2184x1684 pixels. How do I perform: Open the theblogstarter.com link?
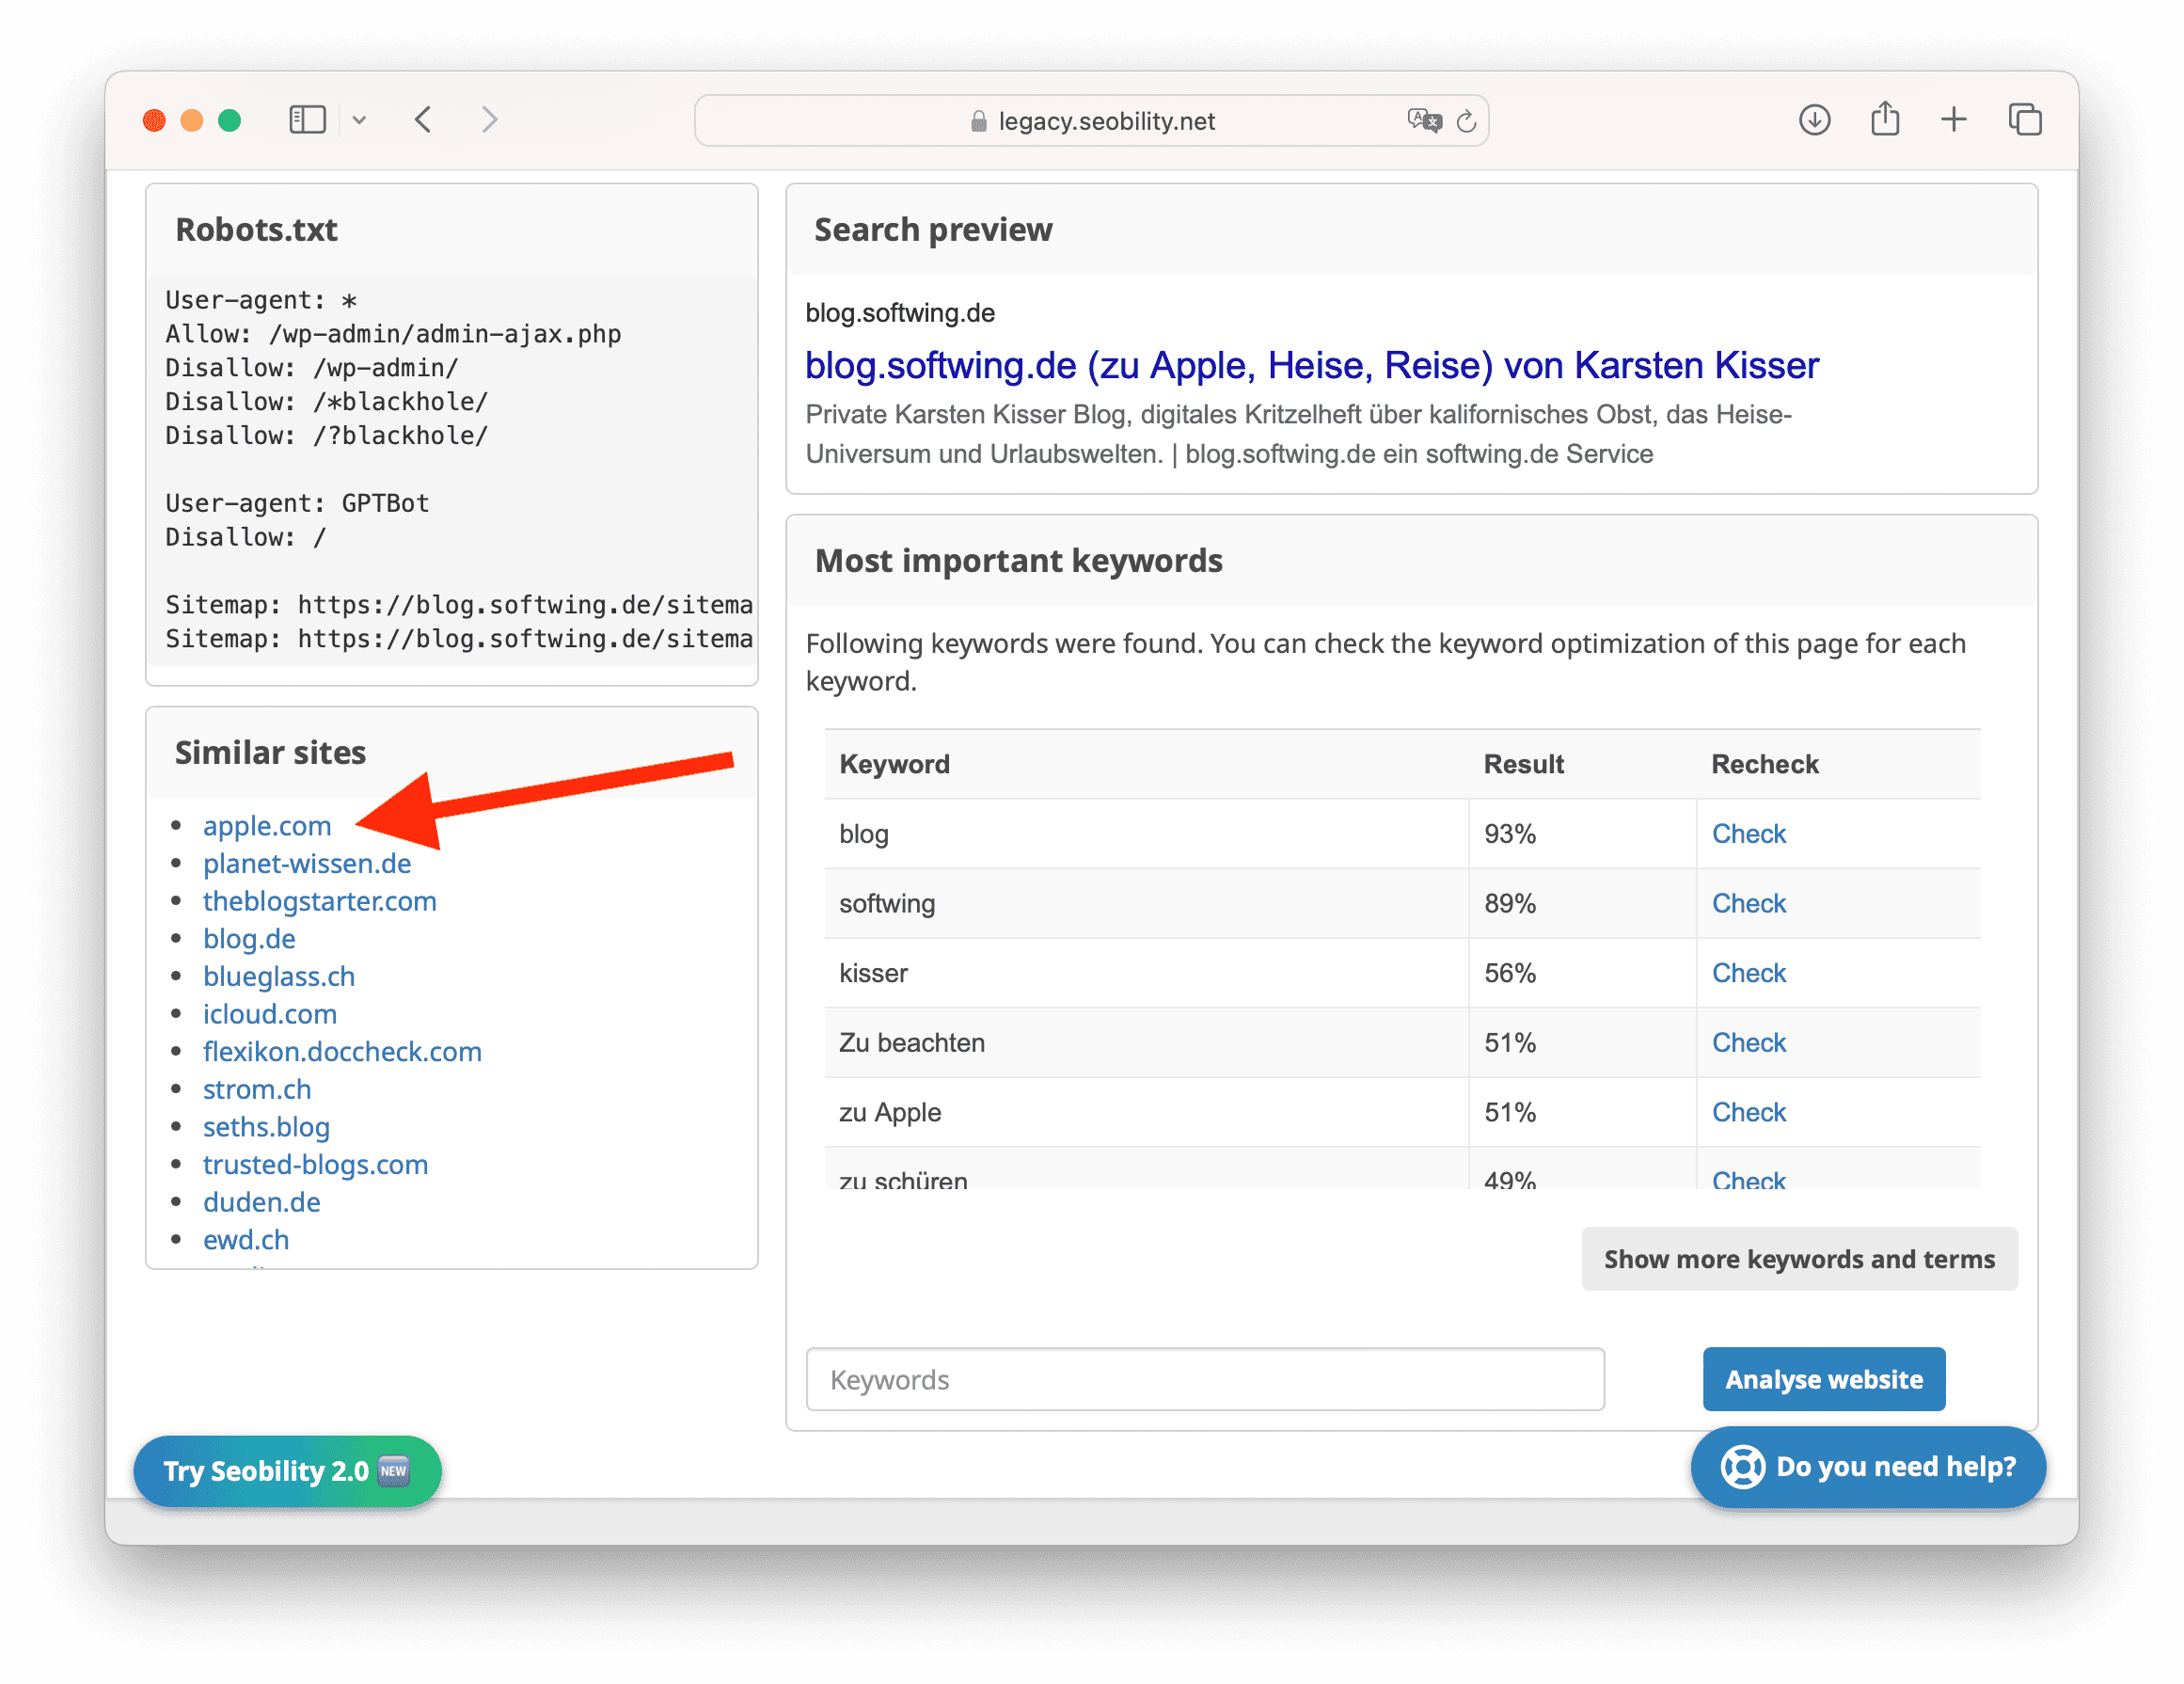319,901
